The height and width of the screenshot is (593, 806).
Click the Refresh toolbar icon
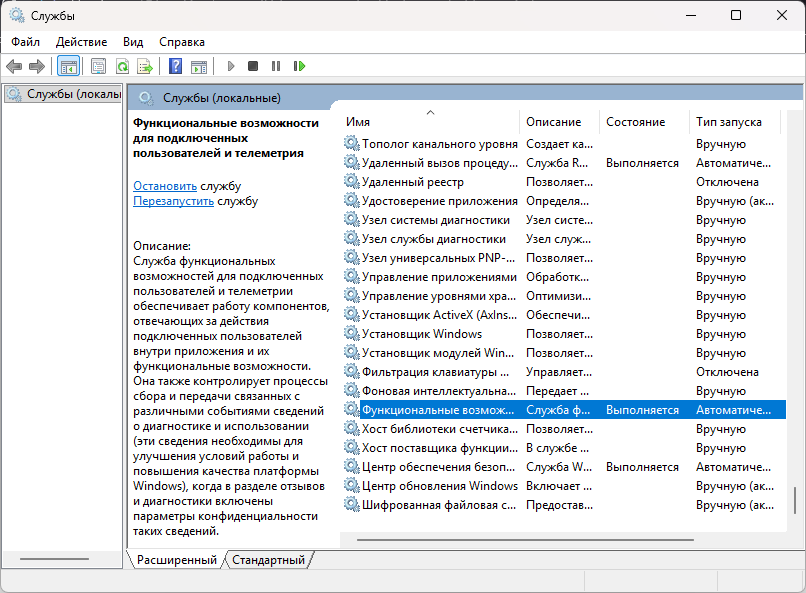[x=122, y=66]
